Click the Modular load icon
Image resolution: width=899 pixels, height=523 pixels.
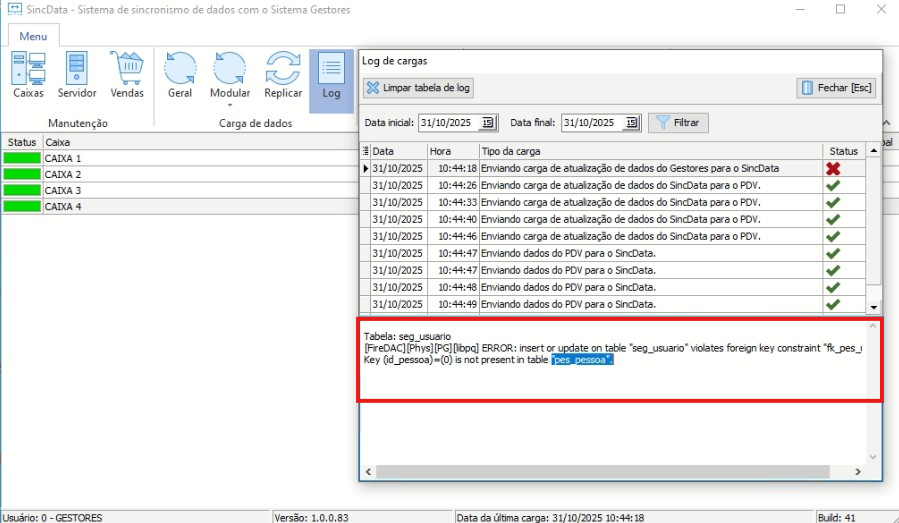click(230, 70)
